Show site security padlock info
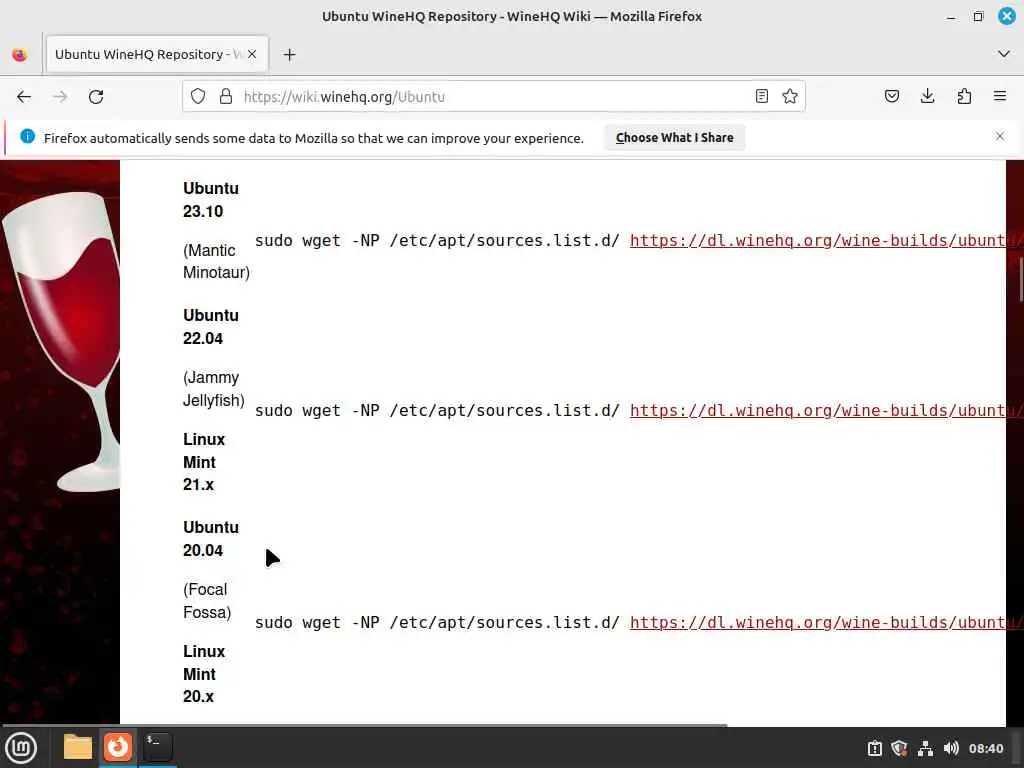This screenshot has height=768, width=1024. point(226,97)
